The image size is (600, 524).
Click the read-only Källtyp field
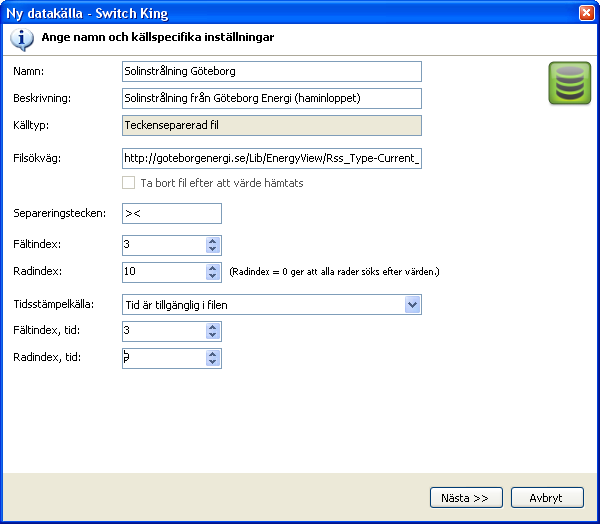tap(272, 125)
